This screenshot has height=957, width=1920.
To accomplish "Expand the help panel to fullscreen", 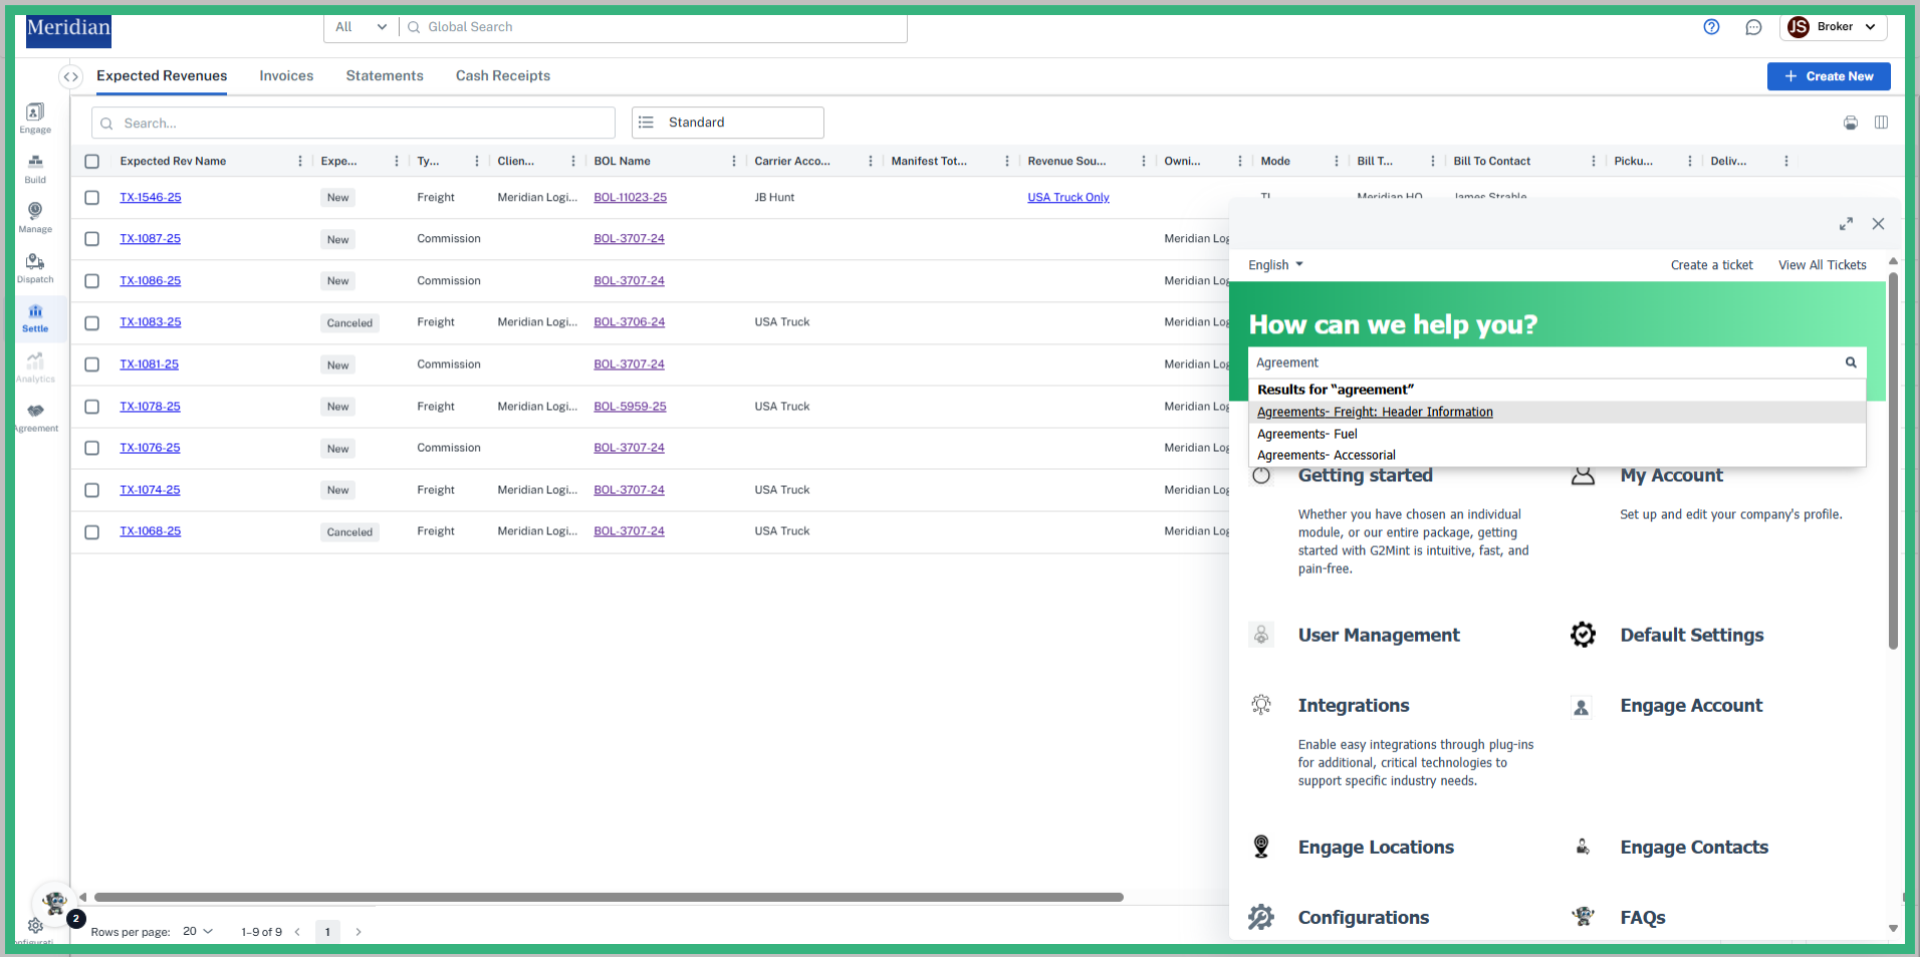I will pos(1846,224).
